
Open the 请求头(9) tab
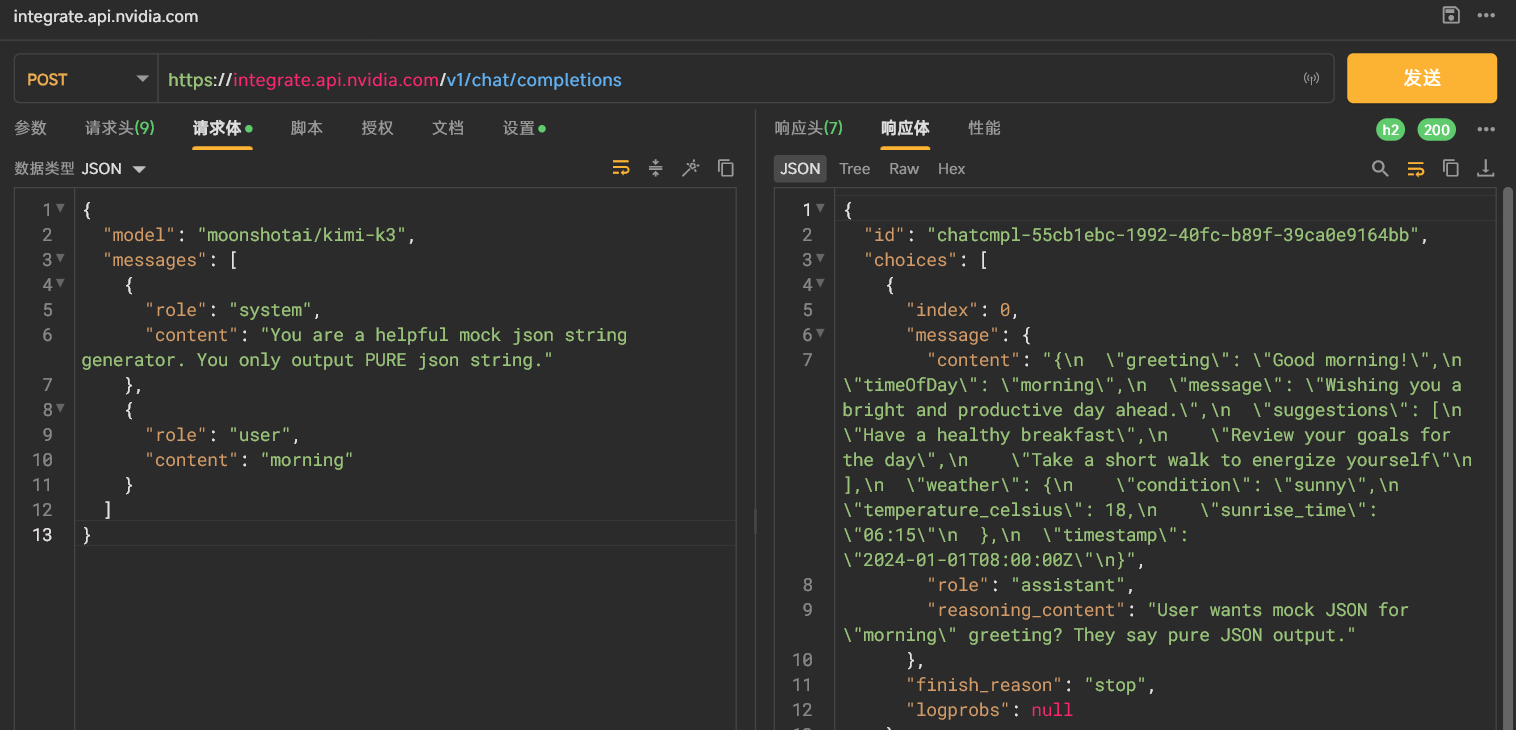tap(120, 128)
